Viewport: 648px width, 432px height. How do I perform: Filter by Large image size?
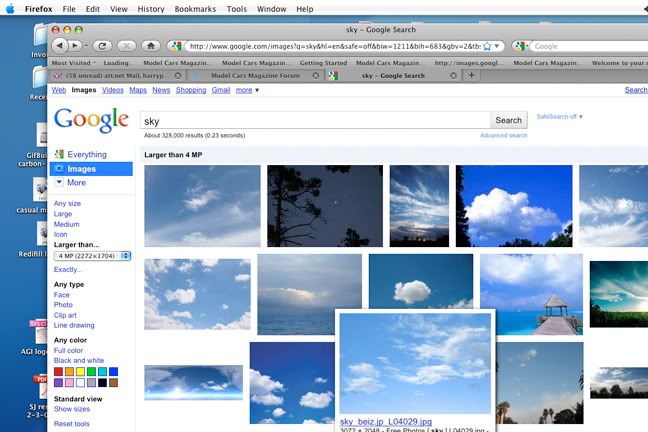click(x=63, y=214)
